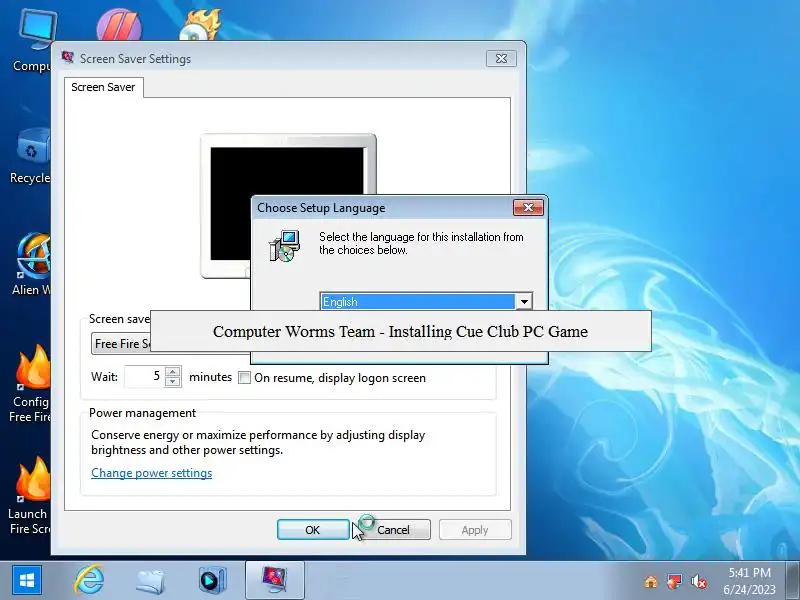Expand the English language dropdown
Image resolution: width=800 pixels, height=600 pixels.
click(x=524, y=302)
